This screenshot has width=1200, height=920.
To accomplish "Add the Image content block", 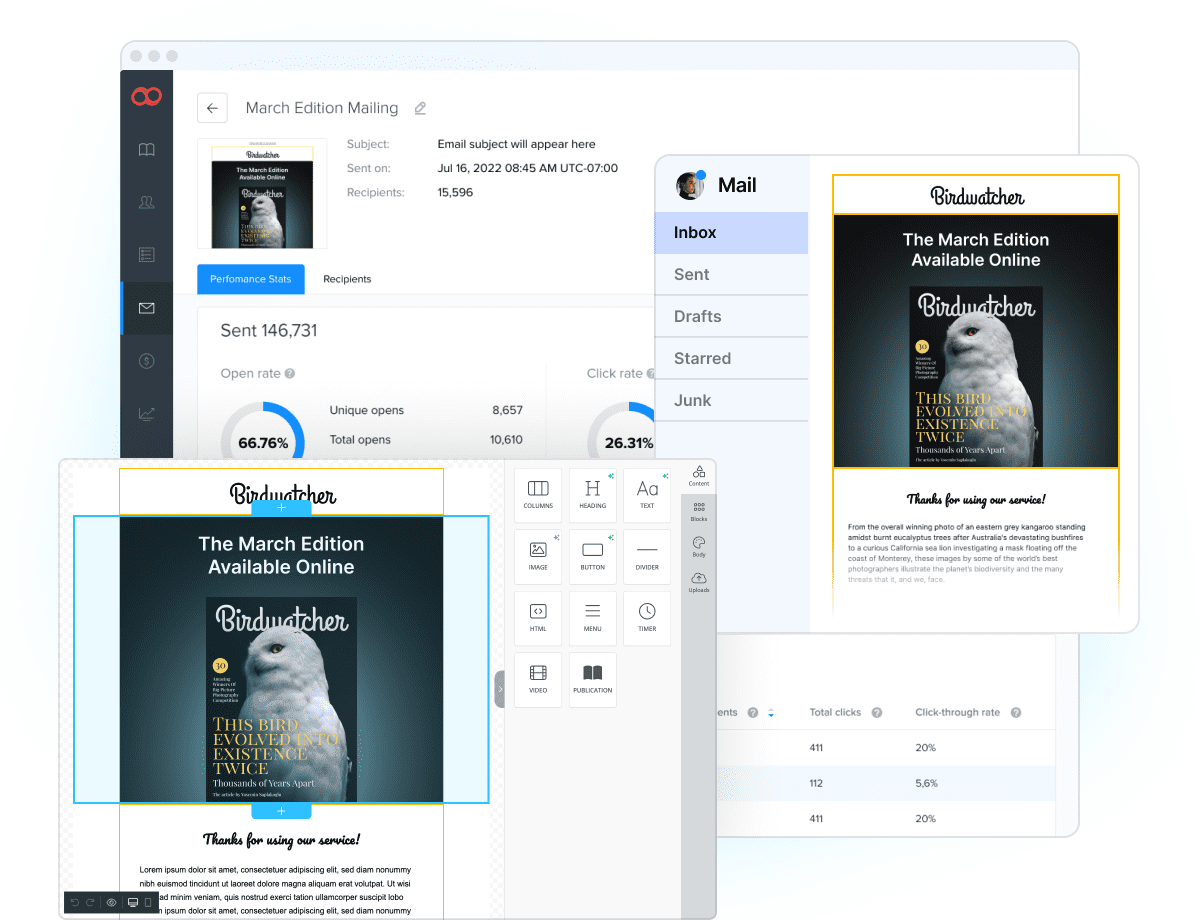I will click(538, 555).
